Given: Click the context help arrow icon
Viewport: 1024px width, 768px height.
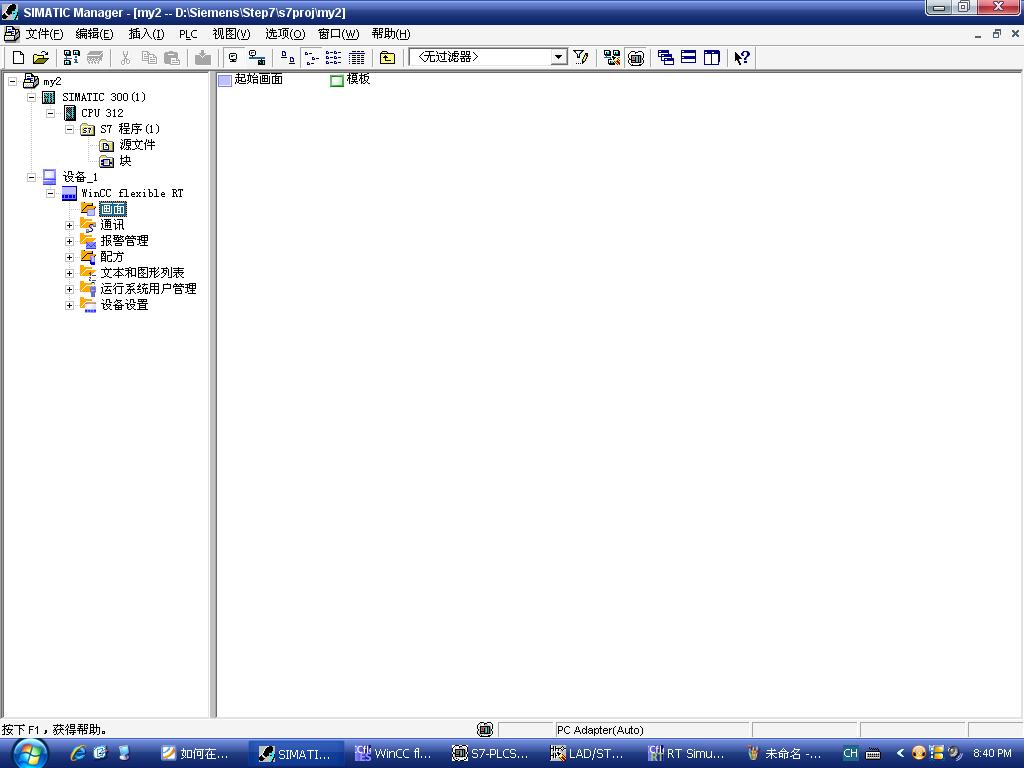Looking at the screenshot, I should click(741, 58).
